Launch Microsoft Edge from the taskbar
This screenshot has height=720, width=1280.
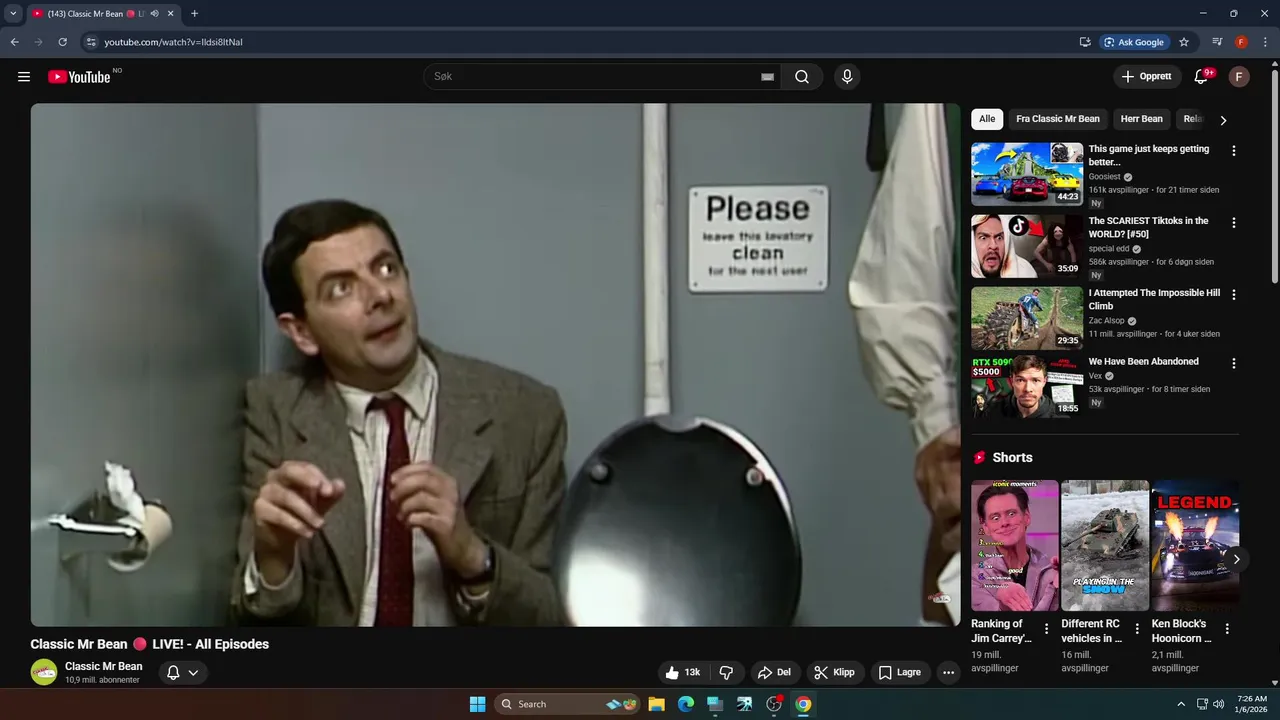click(x=685, y=704)
